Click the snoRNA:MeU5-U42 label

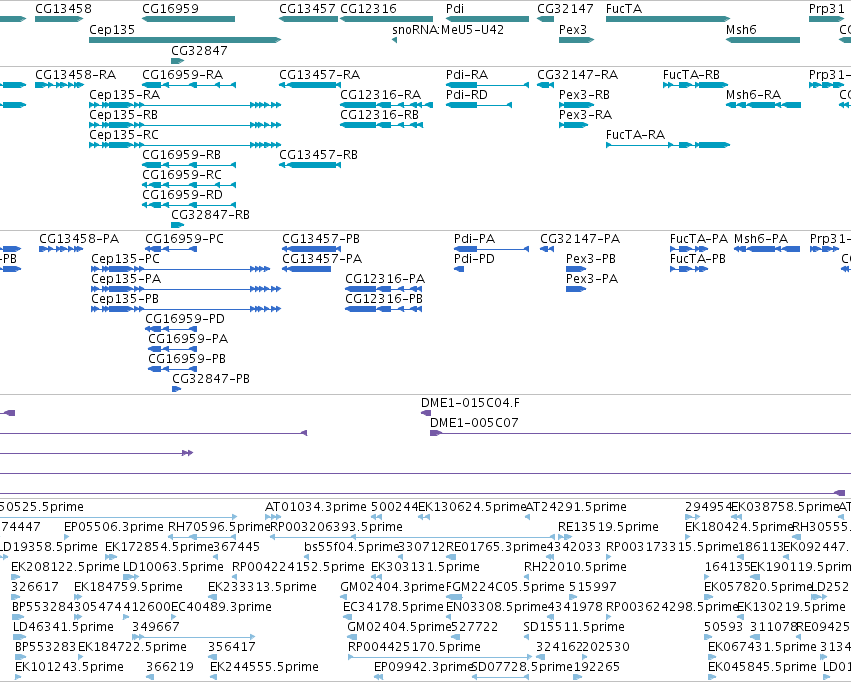coord(448,29)
